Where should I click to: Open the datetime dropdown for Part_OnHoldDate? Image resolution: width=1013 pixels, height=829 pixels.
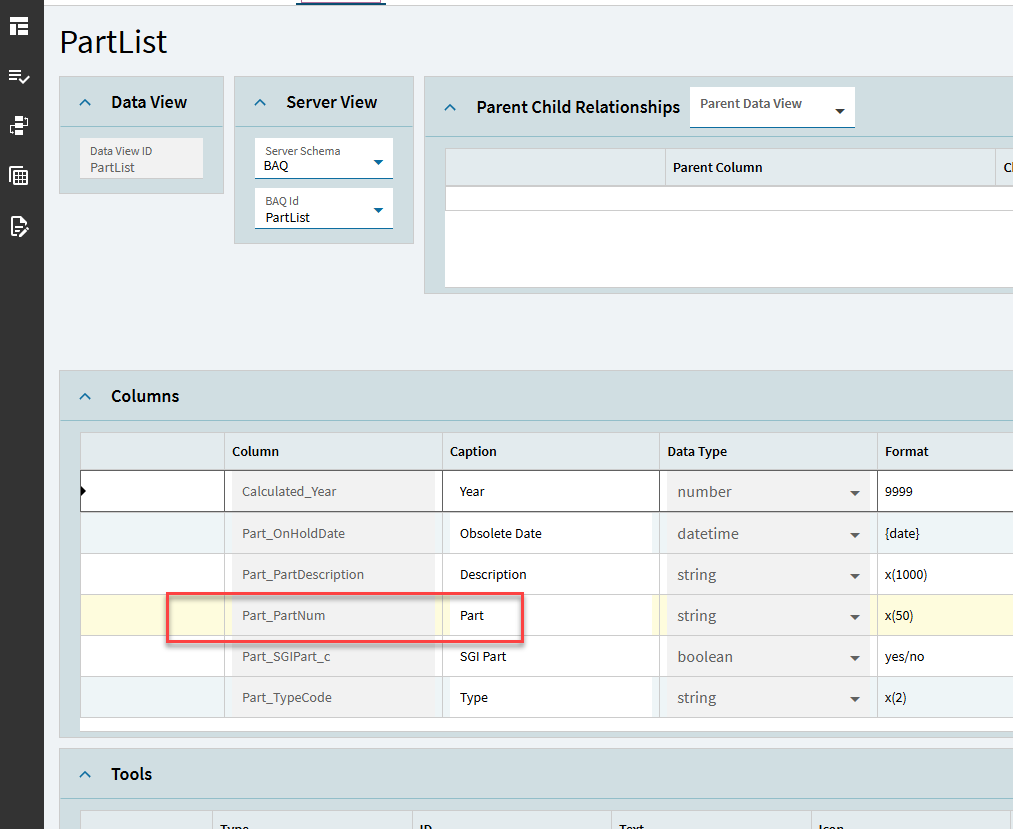point(855,533)
